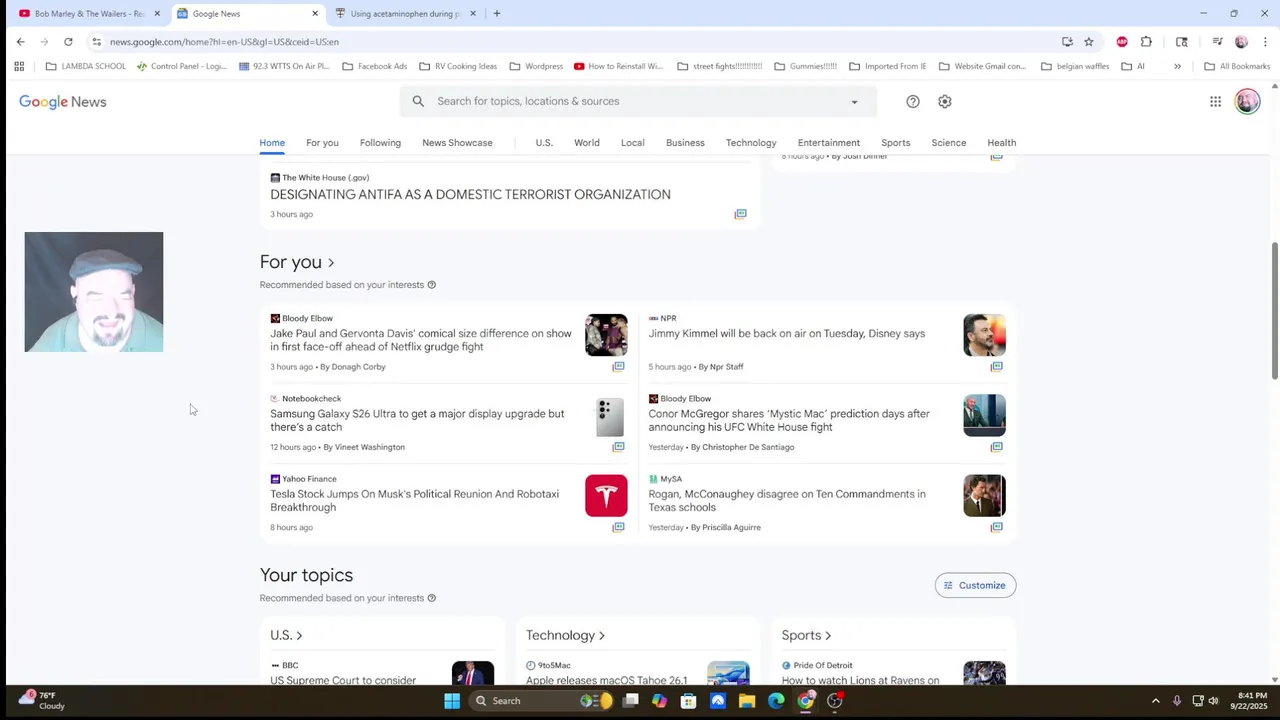Image resolution: width=1280 pixels, height=720 pixels.
Task: Open LAMBDA SCHOOL bookmark folder
Action: 86,66
